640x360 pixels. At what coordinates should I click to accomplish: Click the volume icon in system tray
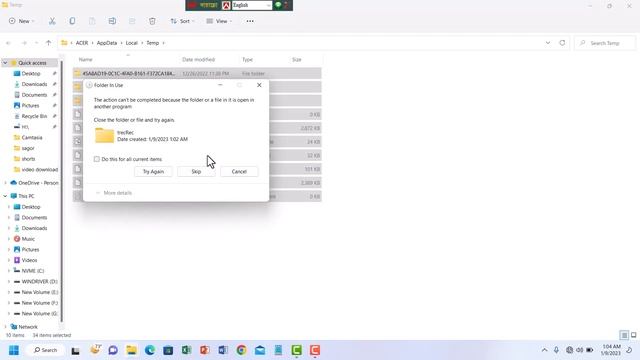tap(580, 350)
